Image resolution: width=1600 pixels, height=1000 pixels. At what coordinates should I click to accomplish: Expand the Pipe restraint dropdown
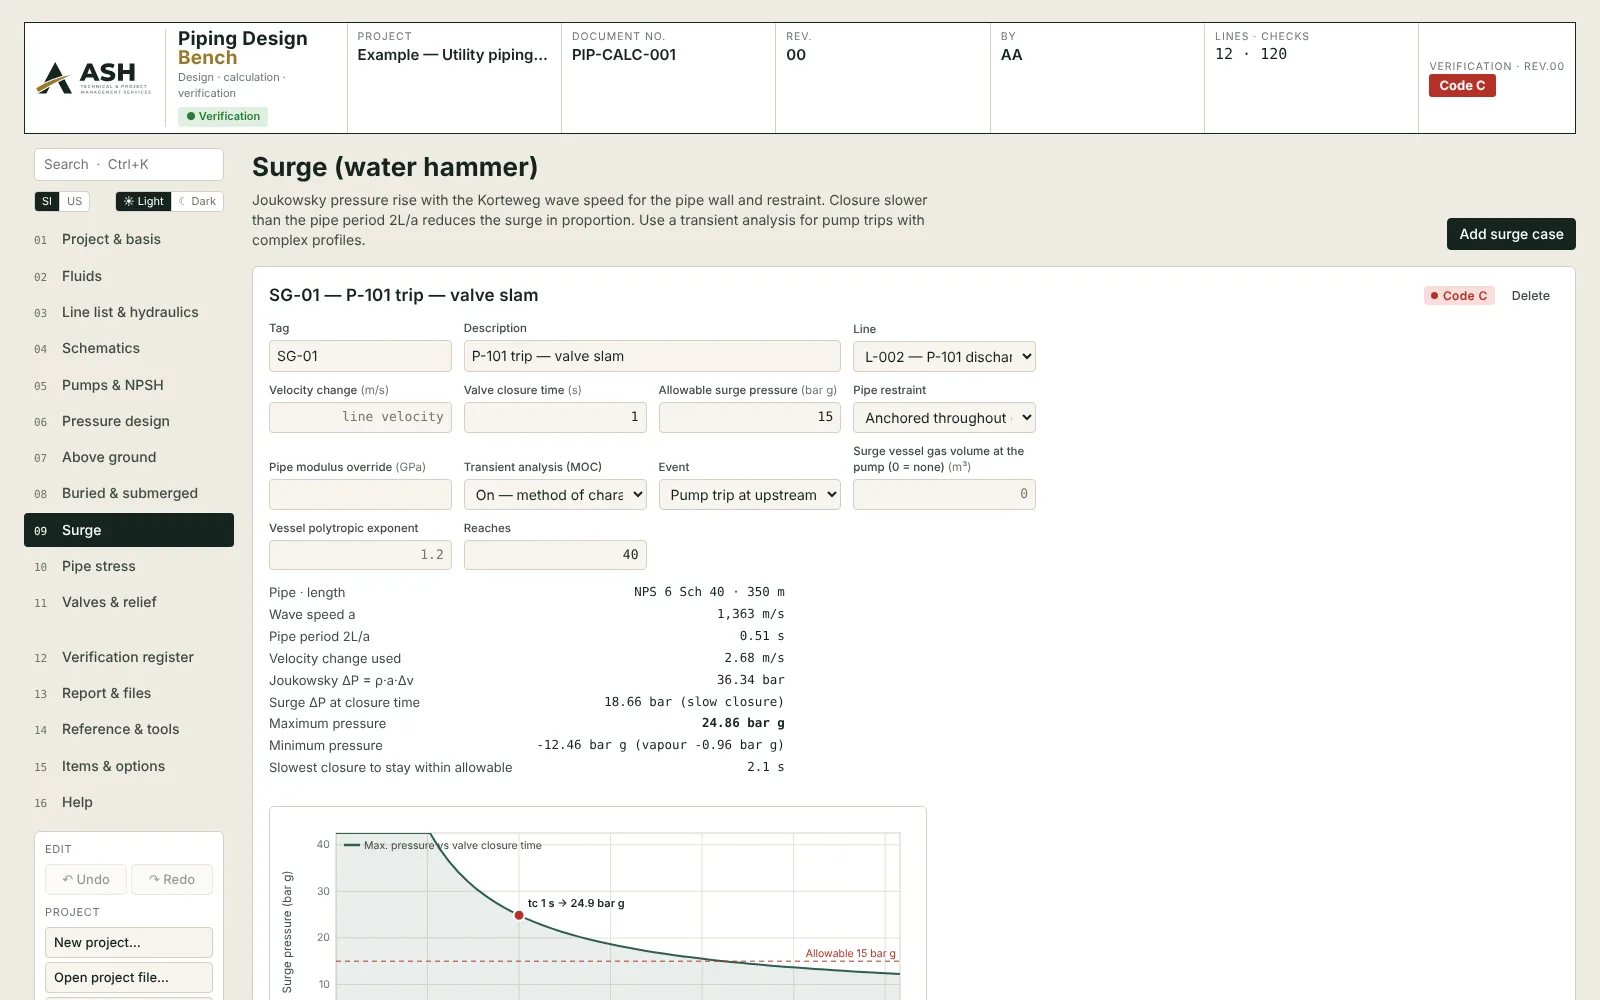coord(944,418)
